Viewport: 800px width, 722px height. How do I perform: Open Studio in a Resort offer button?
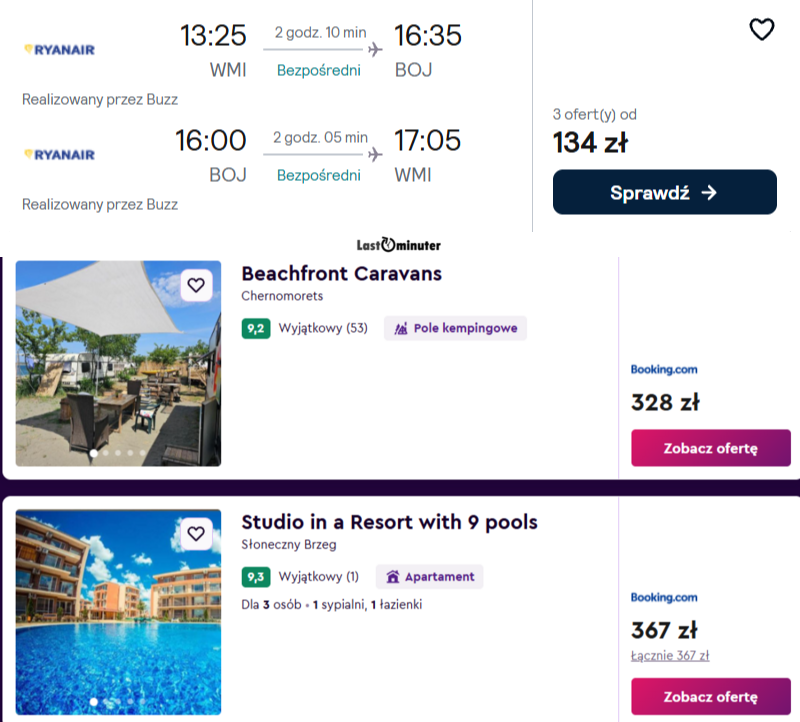tap(710, 696)
